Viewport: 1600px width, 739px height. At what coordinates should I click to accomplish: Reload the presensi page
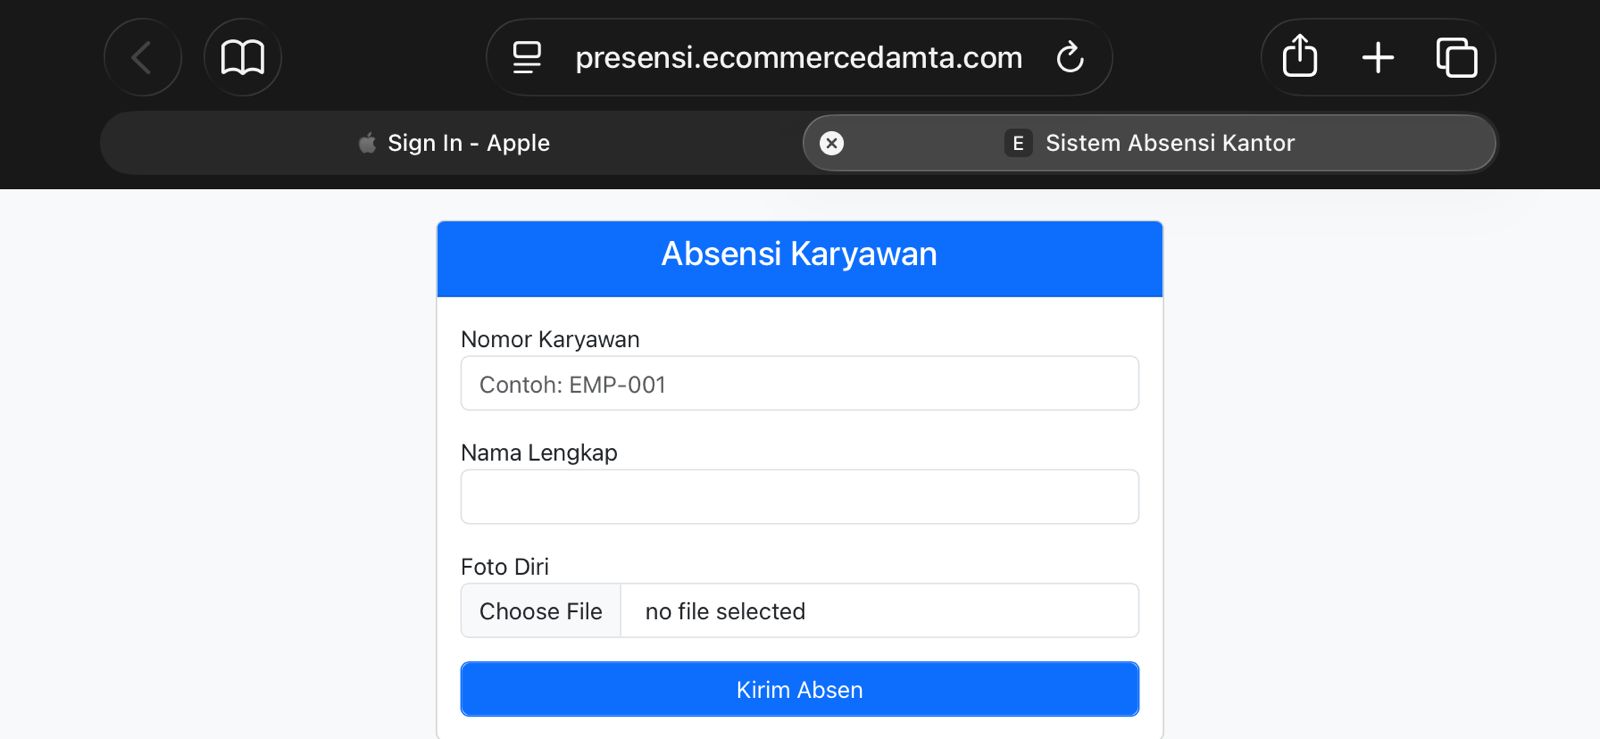pyautogui.click(x=1070, y=58)
